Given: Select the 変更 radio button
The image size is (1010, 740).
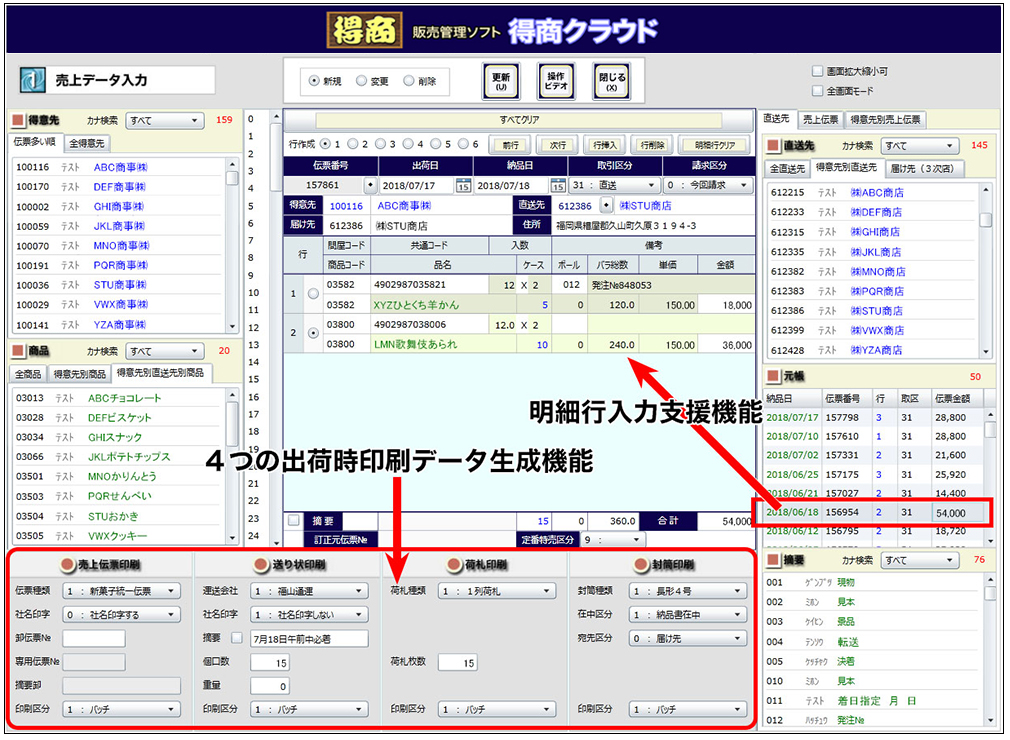Looking at the screenshot, I should pyautogui.click(x=361, y=81).
